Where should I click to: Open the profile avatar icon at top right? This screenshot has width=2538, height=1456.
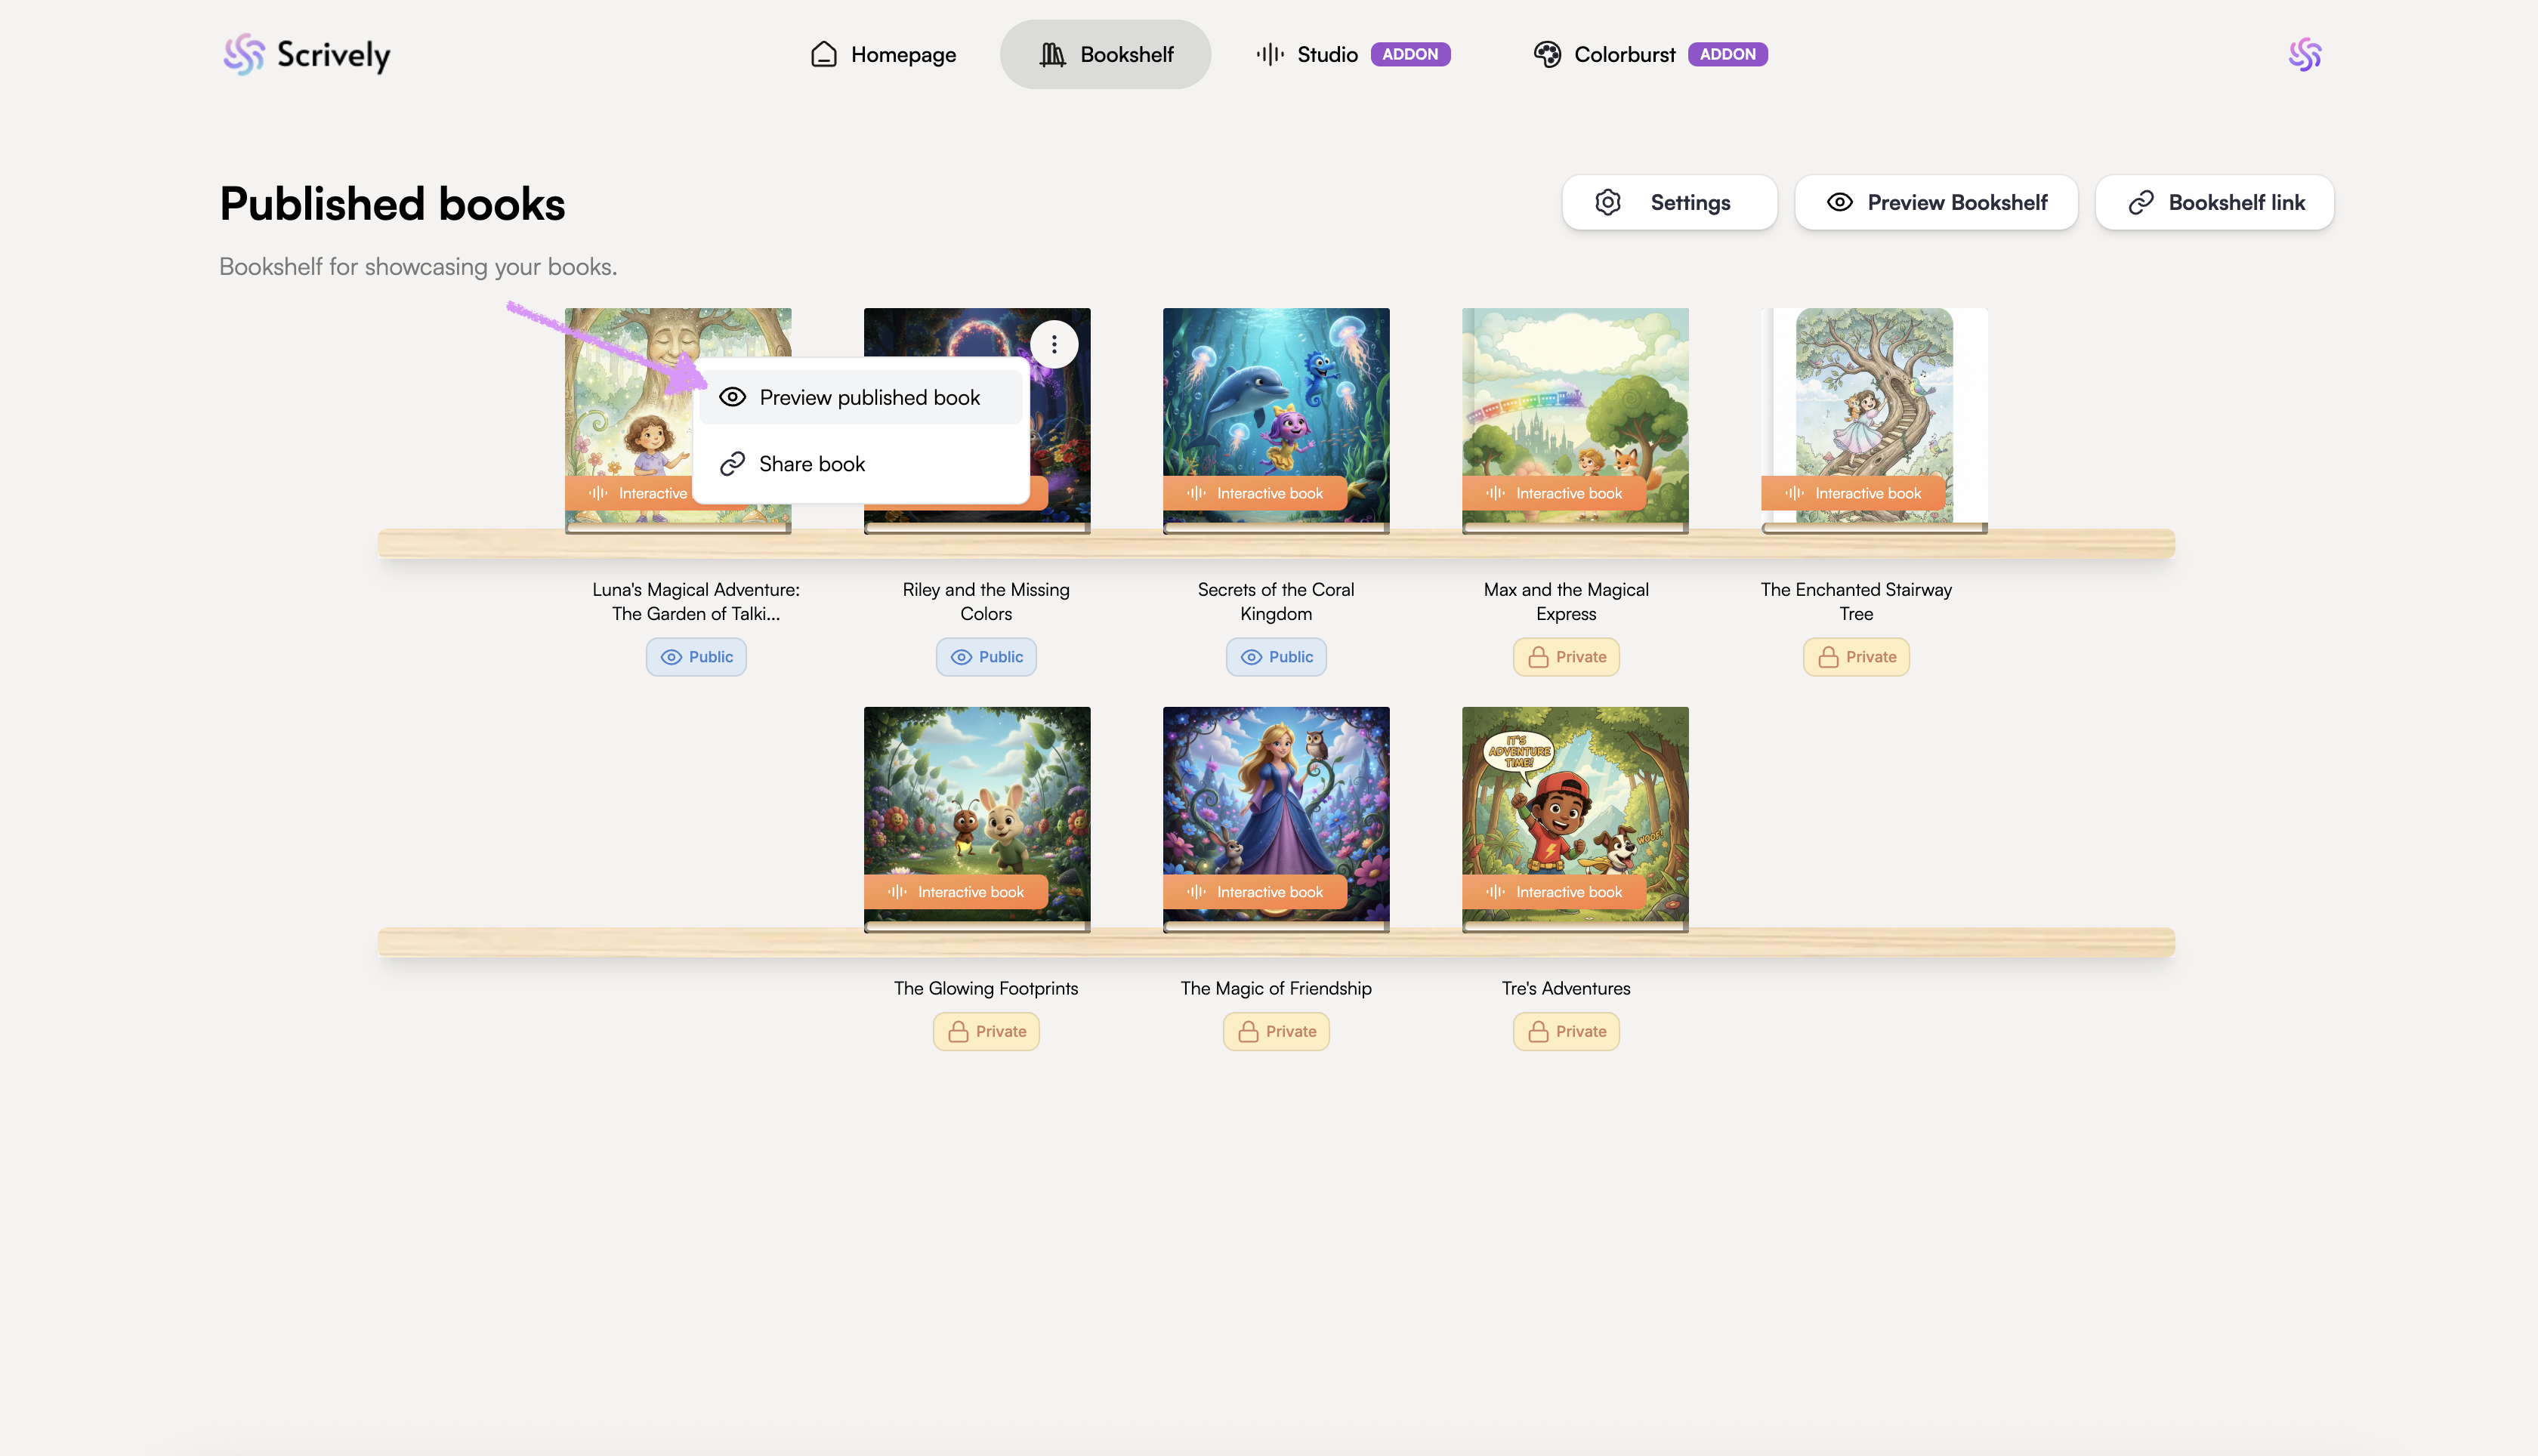(2304, 54)
